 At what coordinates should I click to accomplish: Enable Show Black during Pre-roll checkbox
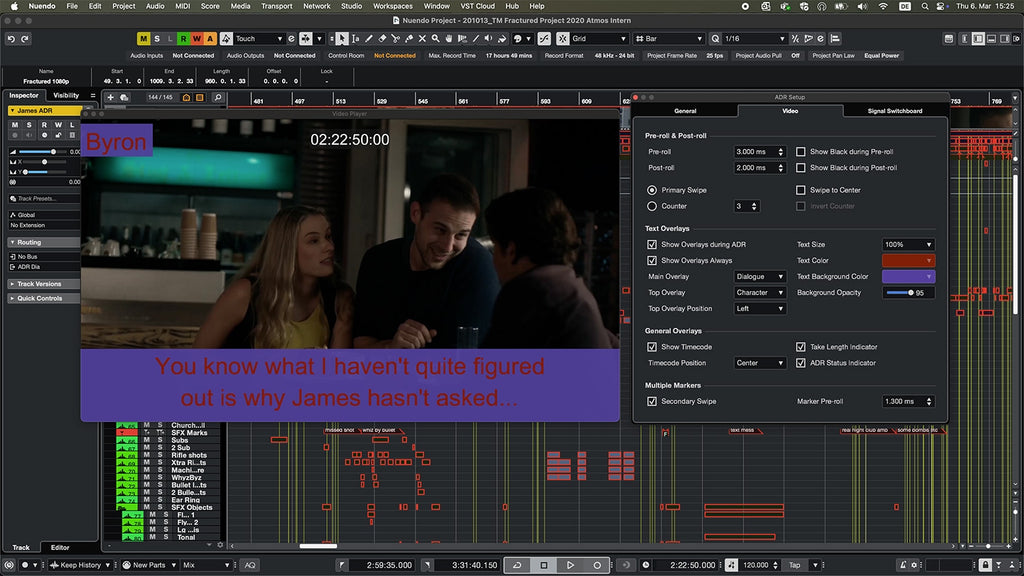pyautogui.click(x=801, y=152)
